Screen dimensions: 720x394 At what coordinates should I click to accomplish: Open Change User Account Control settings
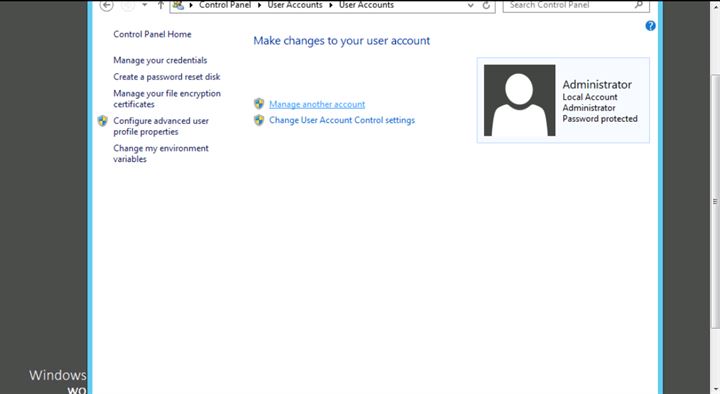point(342,120)
